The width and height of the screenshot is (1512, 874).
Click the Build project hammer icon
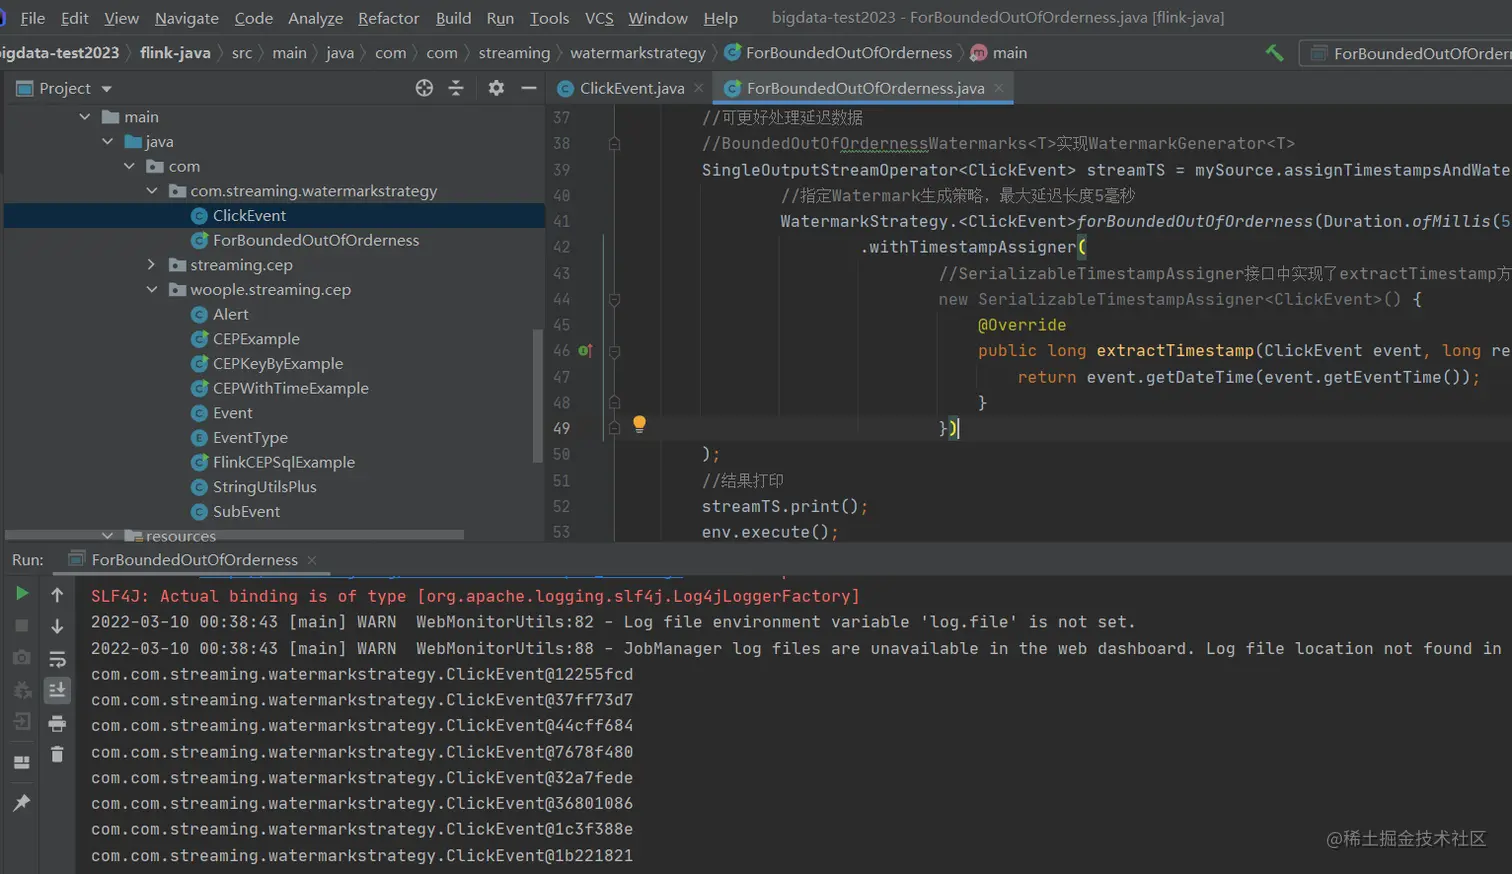(x=1274, y=53)
